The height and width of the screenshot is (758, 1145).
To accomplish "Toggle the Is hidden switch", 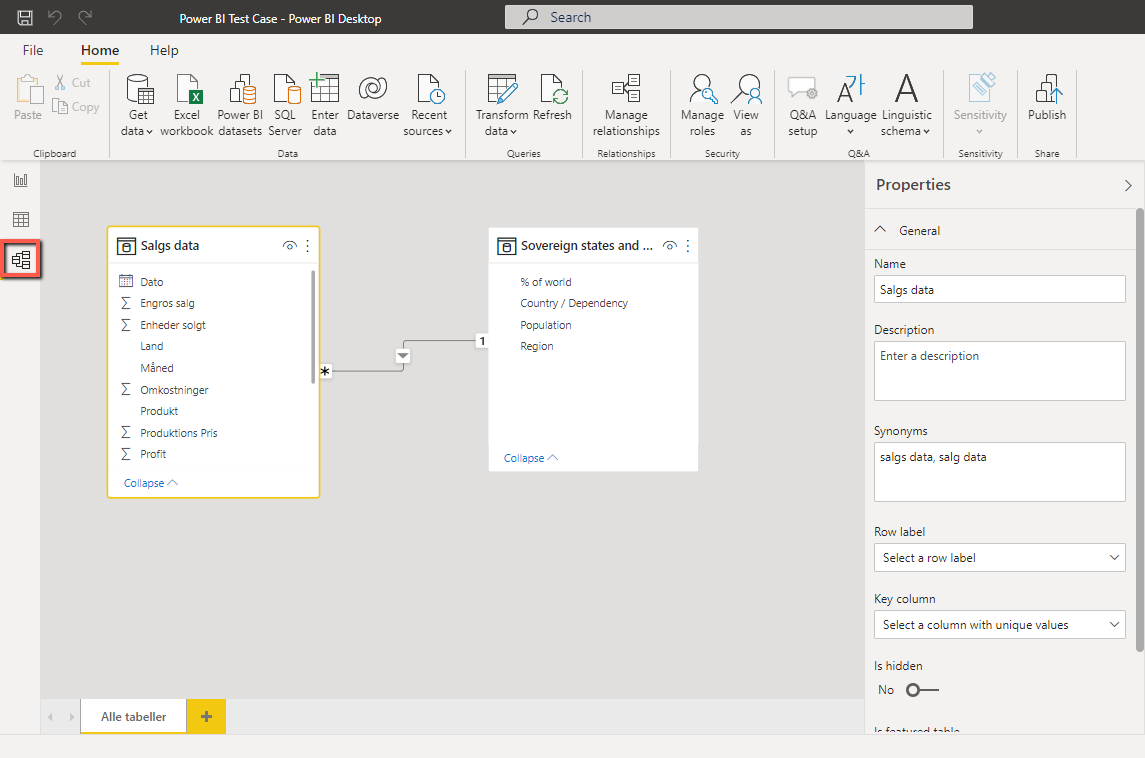I will coord(922,690).
